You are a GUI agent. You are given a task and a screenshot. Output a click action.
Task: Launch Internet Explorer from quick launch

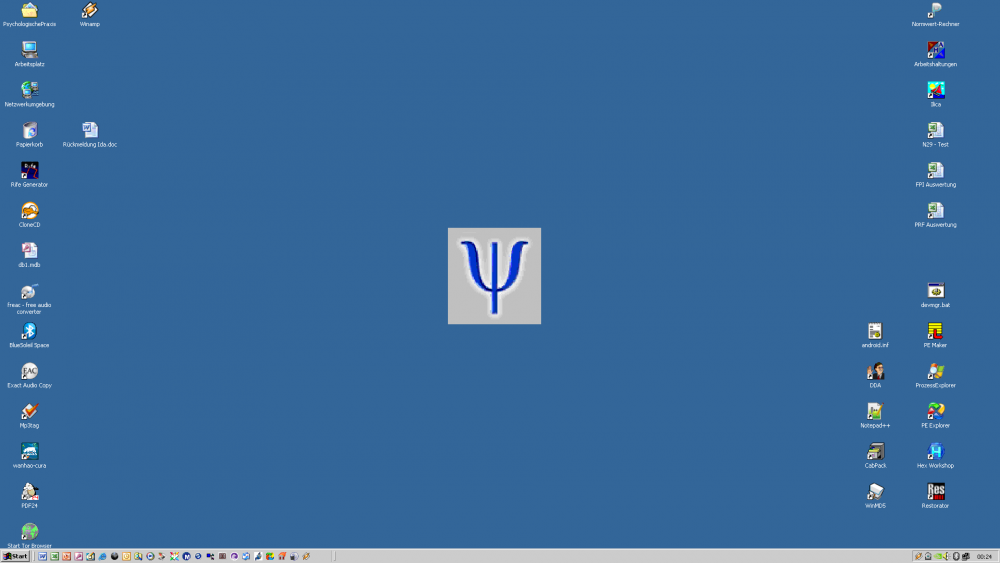coord(102,557)
